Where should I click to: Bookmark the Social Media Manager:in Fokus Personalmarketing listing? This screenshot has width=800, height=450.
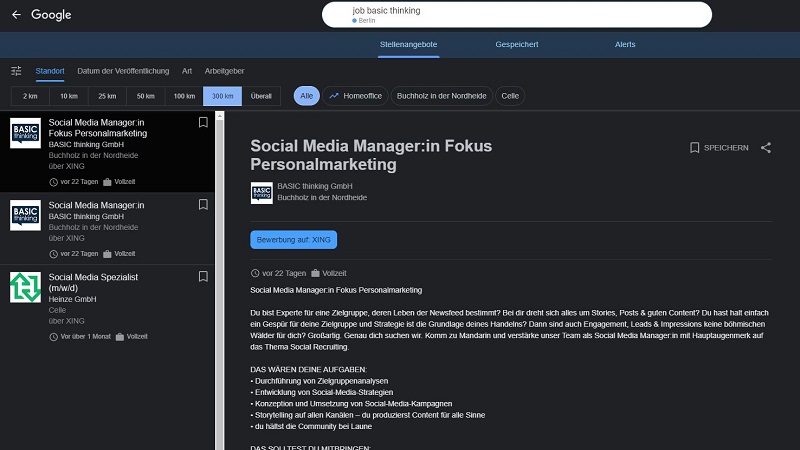coord(203,122)
